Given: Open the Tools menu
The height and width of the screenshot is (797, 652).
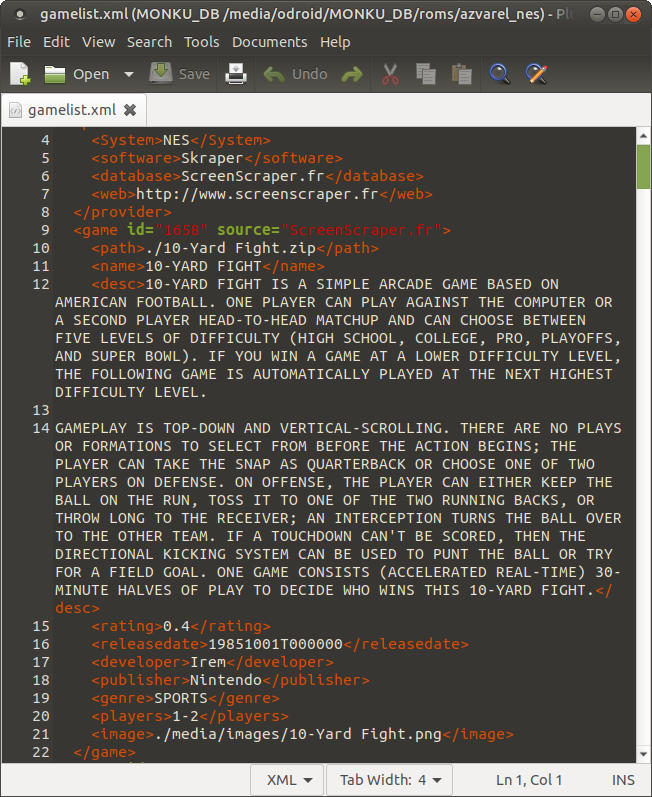Looking at the screenshot, I should (x=202, y=42).
